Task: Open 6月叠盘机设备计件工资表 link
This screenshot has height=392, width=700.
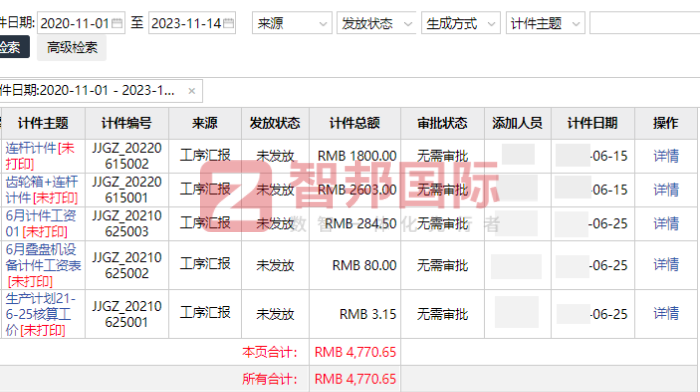Action: [43, 265]
